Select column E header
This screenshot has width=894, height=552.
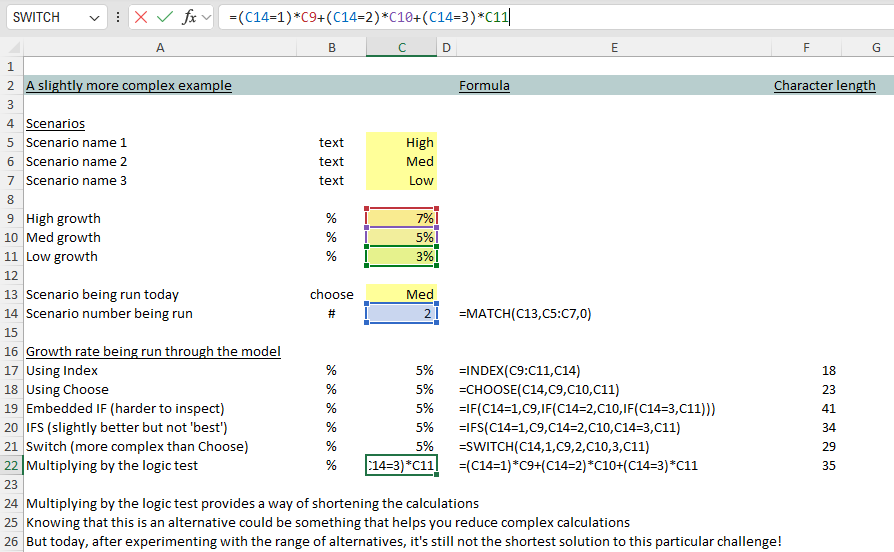click(613, 48)
